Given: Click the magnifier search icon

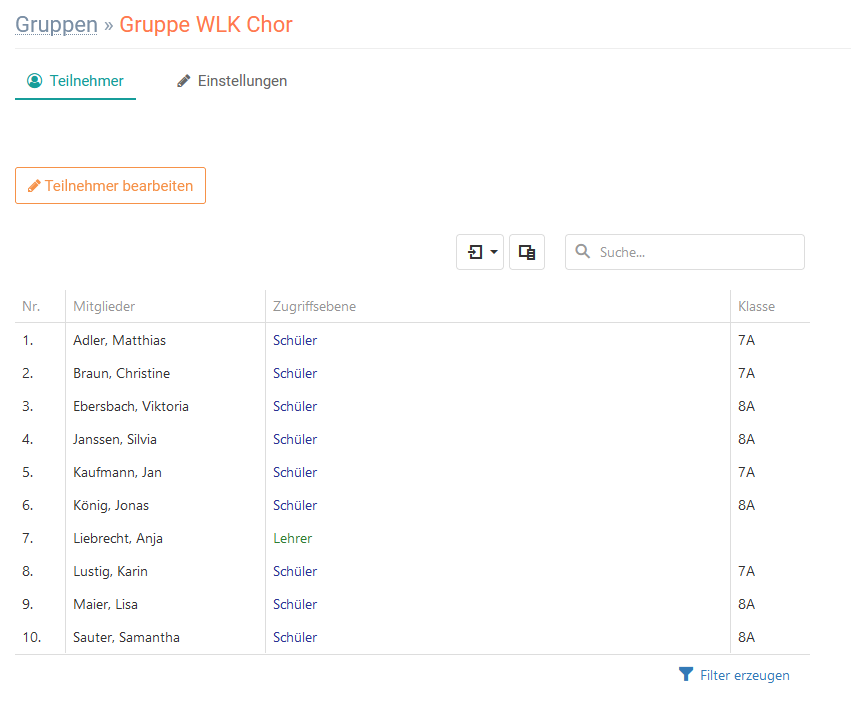Looking at the screenshot, I should point(582,251).
